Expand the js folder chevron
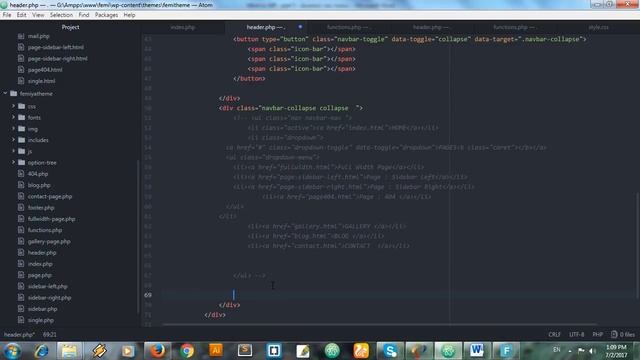Viewport: 640px width, 360px height. [13, 151]
